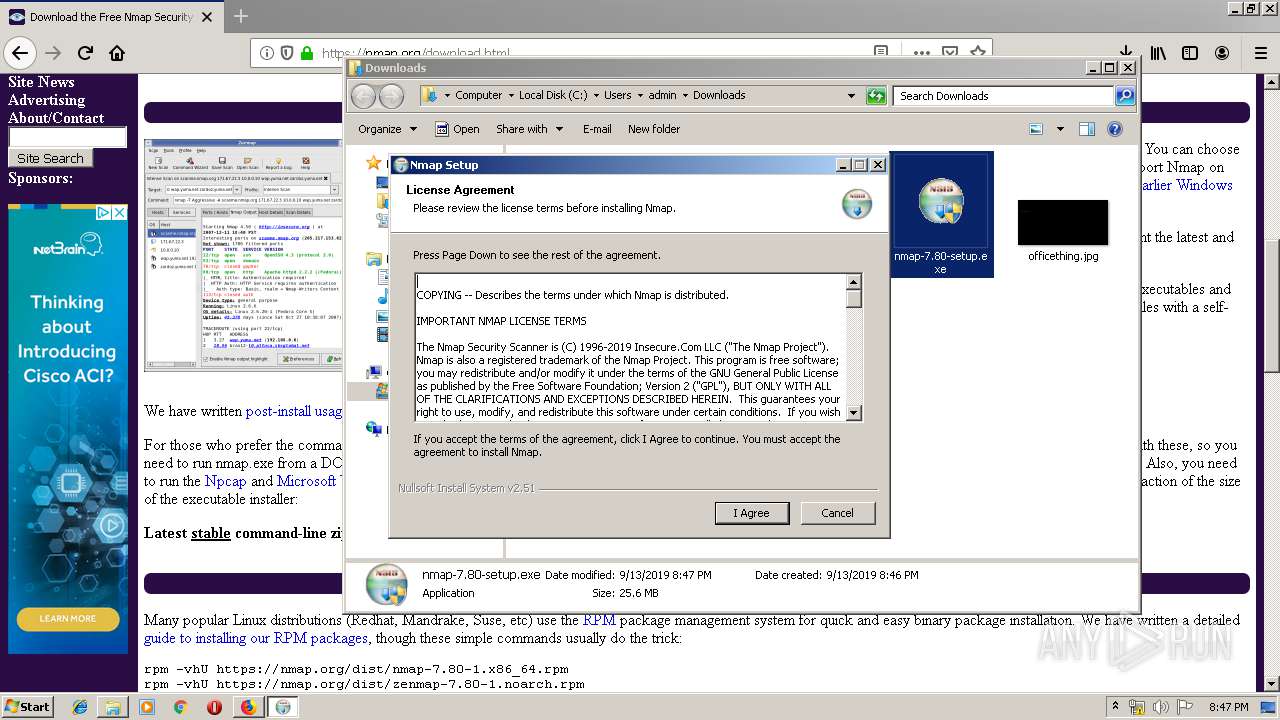Select officething.jpg thumbnail
This screenshot has height=720, width=1280.
click(1063, 222)
